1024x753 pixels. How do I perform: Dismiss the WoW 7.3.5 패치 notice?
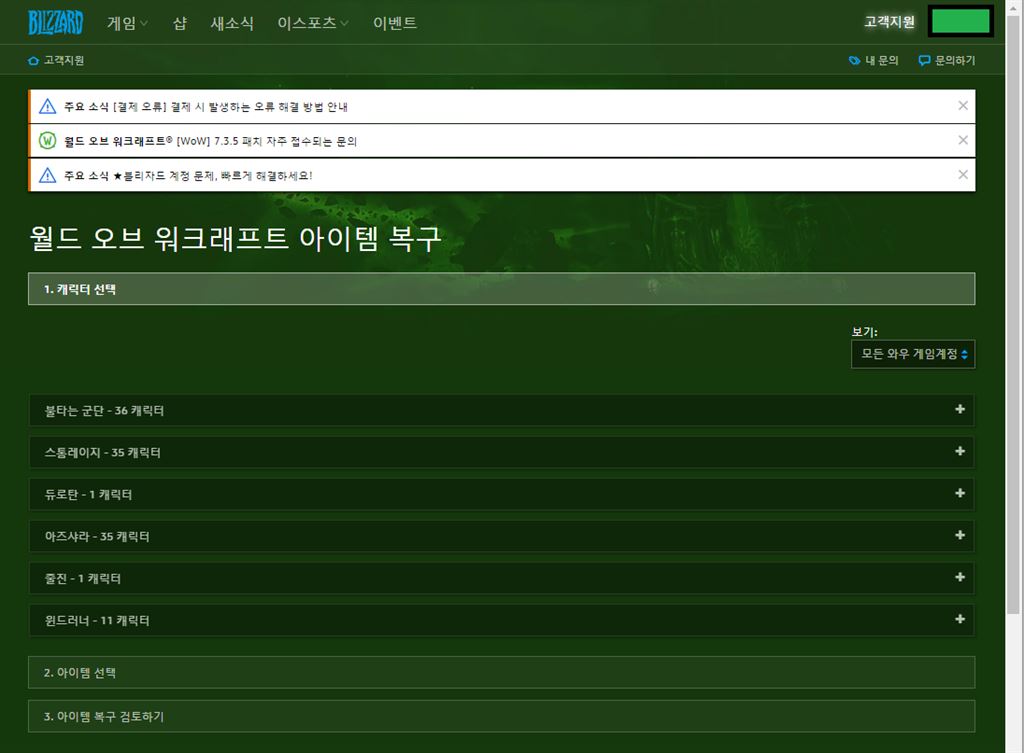(x=963, y=140)
